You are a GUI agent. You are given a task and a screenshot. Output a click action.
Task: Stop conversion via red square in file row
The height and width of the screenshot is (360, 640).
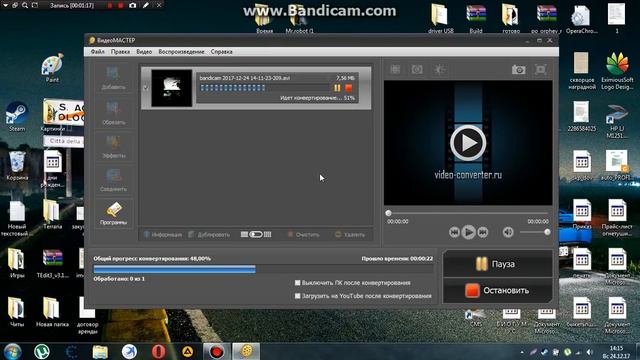349,88
